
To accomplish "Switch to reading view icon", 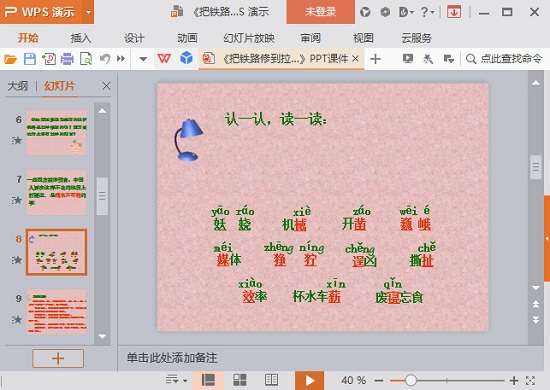I will [271, 380].
